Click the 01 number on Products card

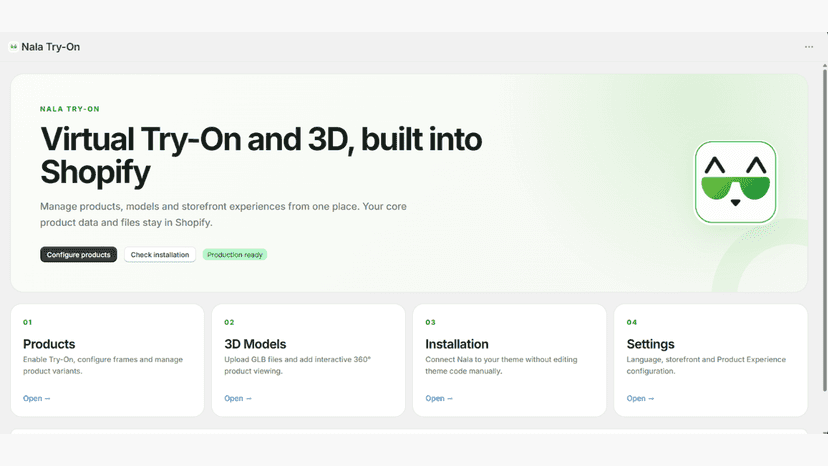point(27,322)
